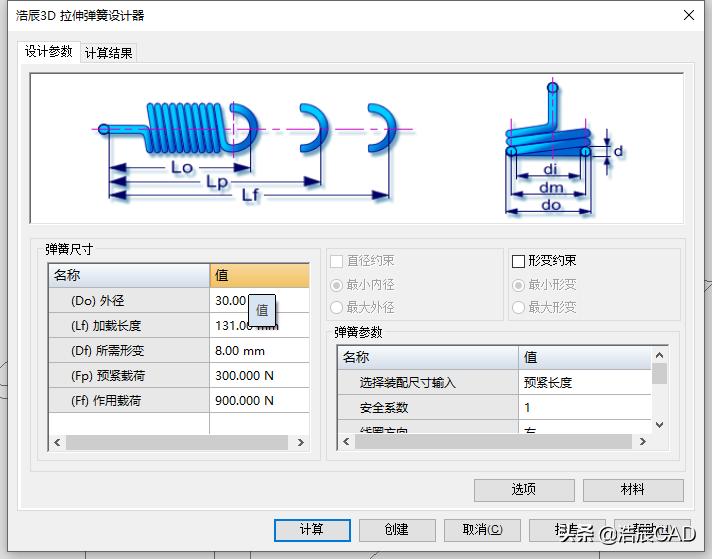The width and height of the screenshot is (712, 559).
Task: Select the 选择装配尺寸输入 row label
Action: point(428,382)
